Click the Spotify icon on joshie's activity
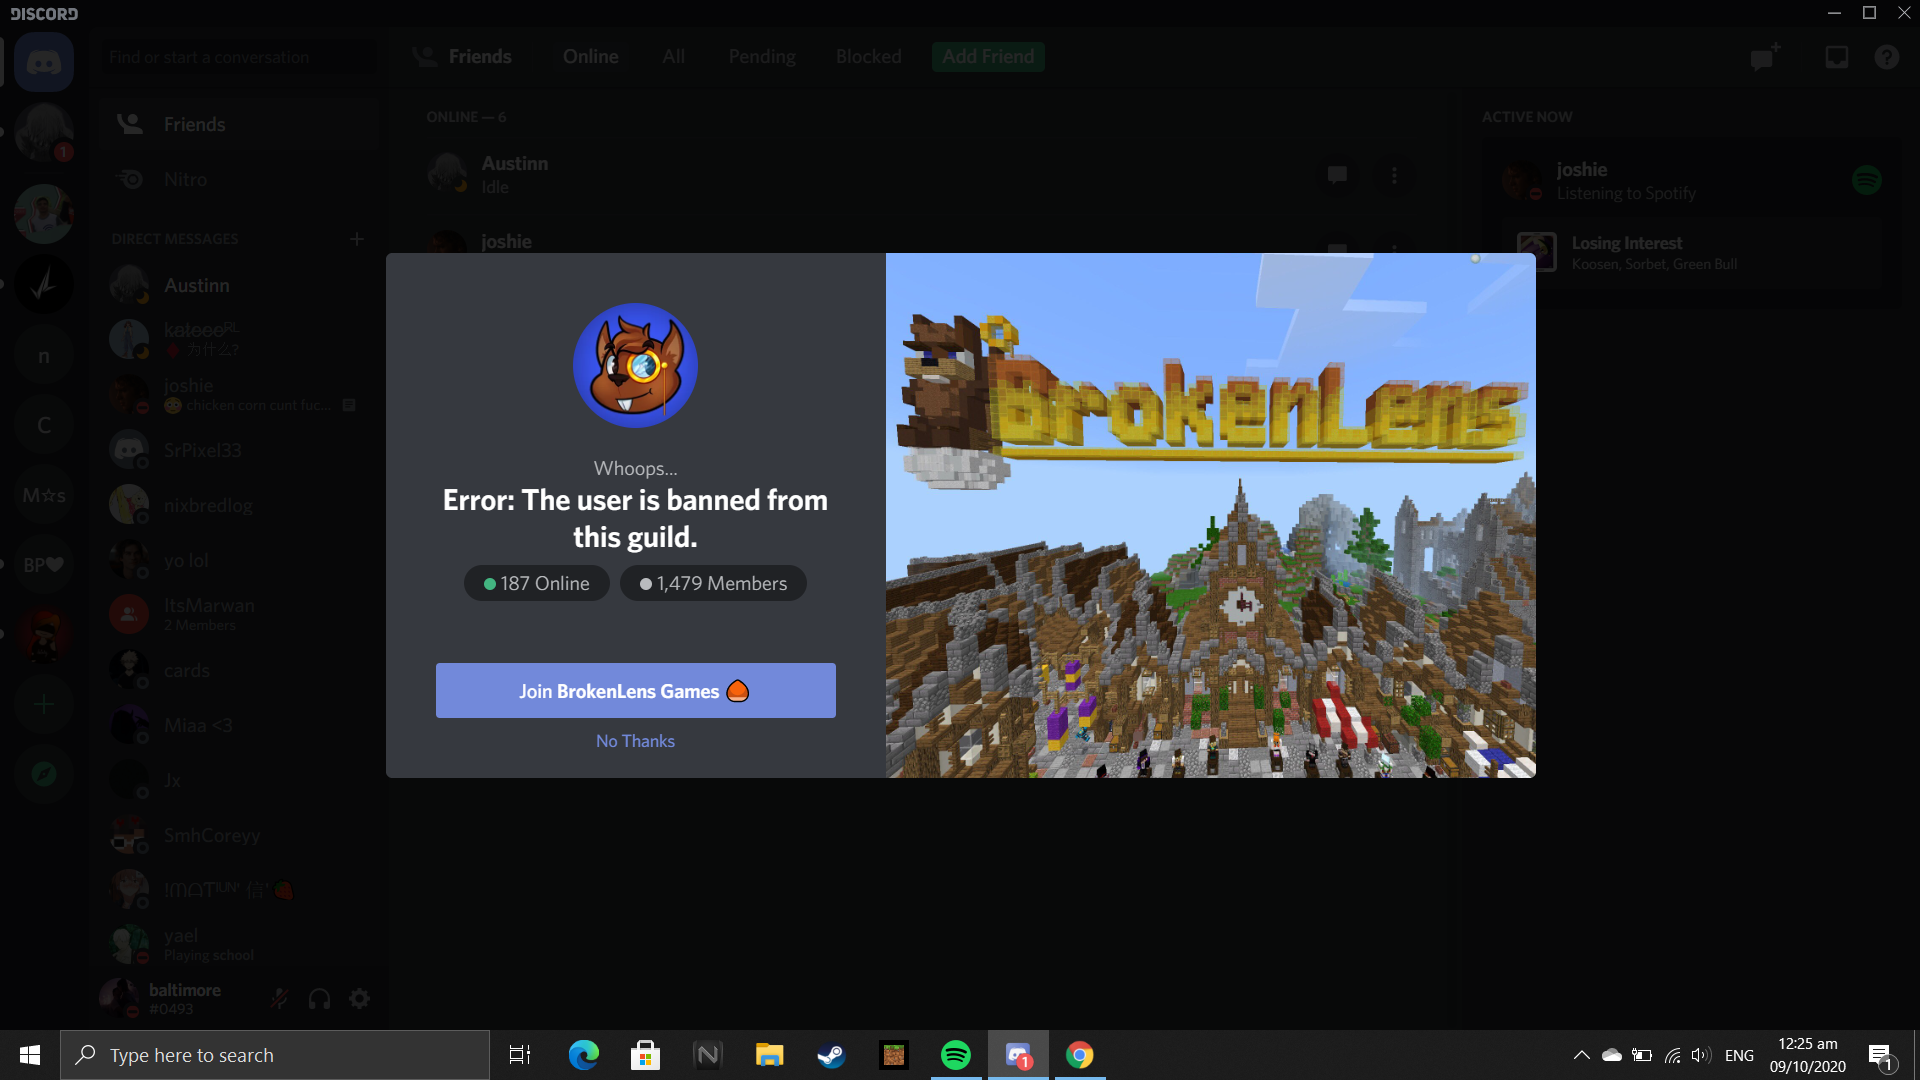This screenshot has width=1920, height=1080. pyautogui.click(x=1866, y=180)
